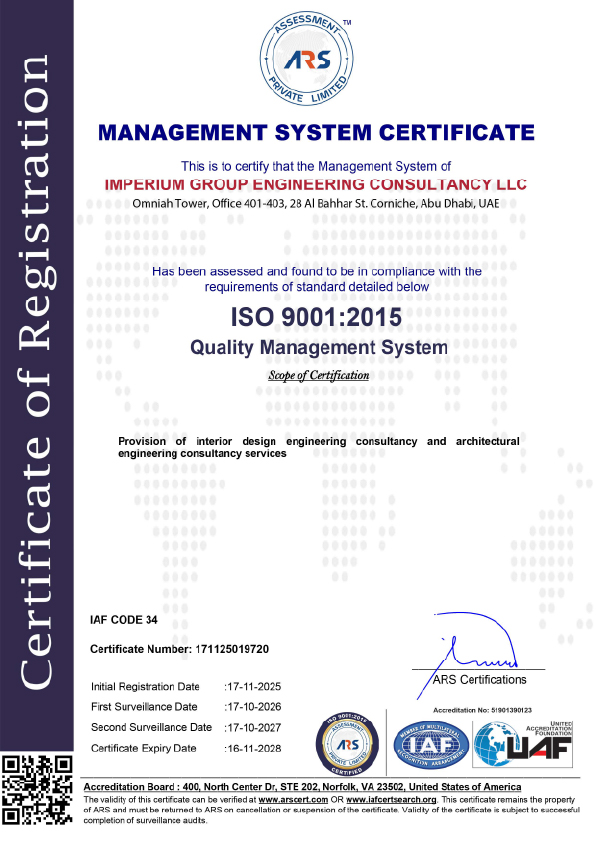Click the ISO 9001:2015 ARS certified seal
Viewport: 596px width, 842px height.
[347, 744]
